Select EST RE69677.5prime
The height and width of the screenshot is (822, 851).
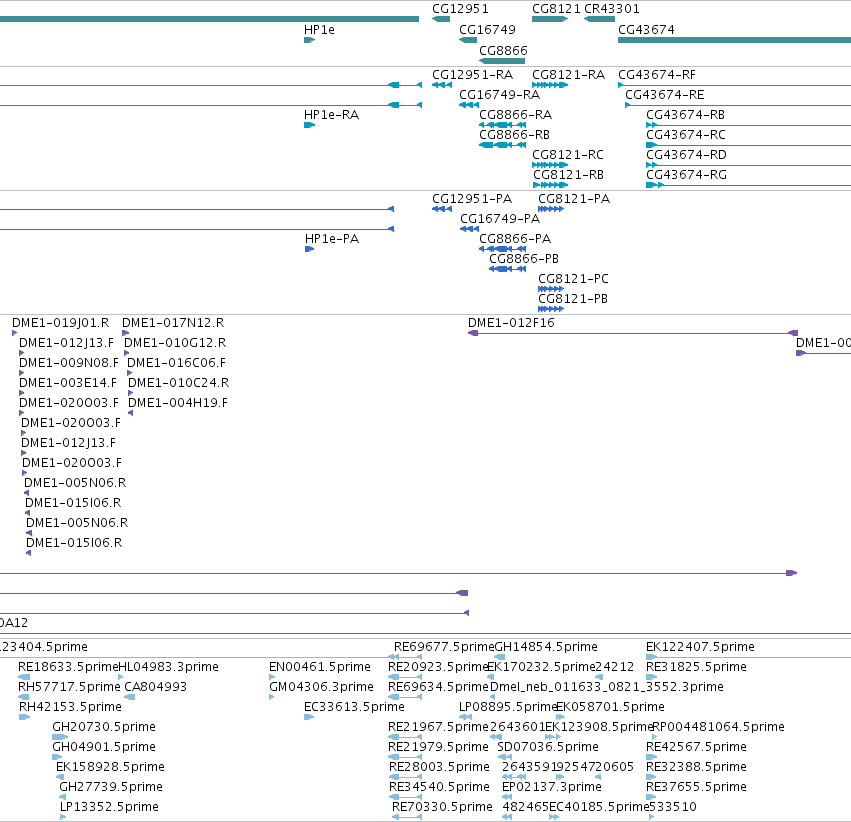(x=444, y=647)
